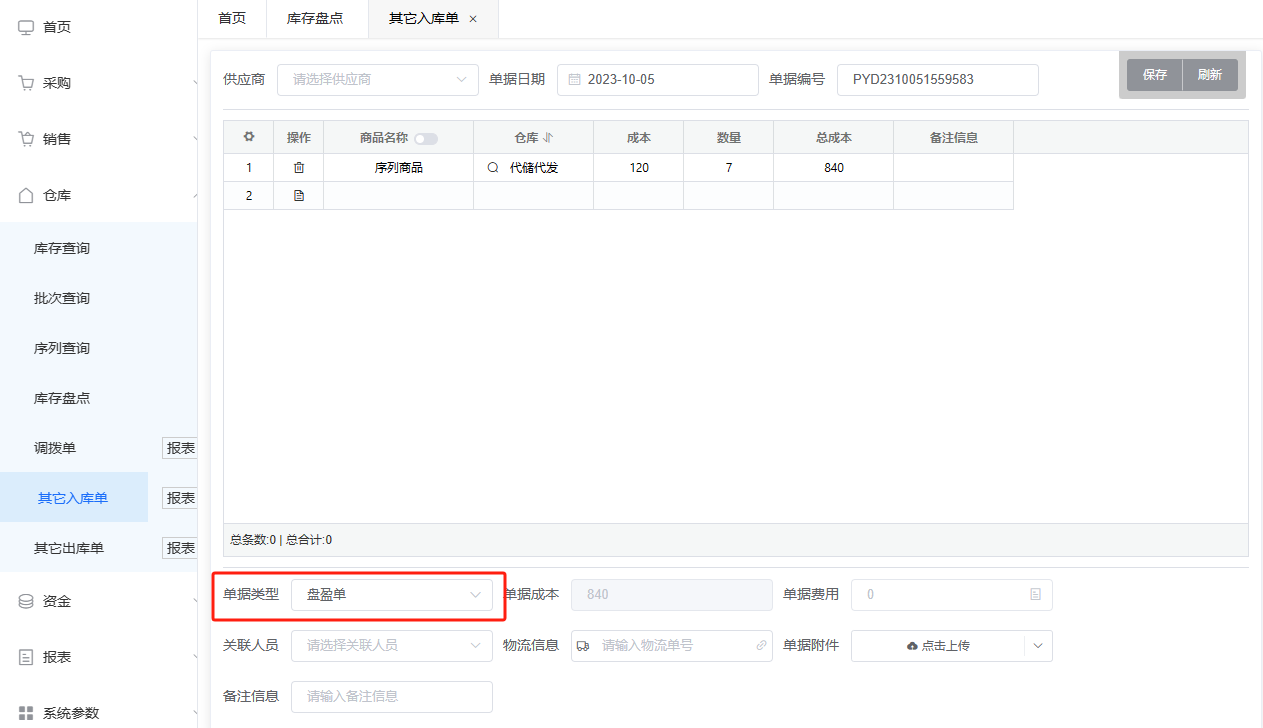Click the document icon in row 2
This screenshot has height=728, width=1263.
[x=298, y=196]
